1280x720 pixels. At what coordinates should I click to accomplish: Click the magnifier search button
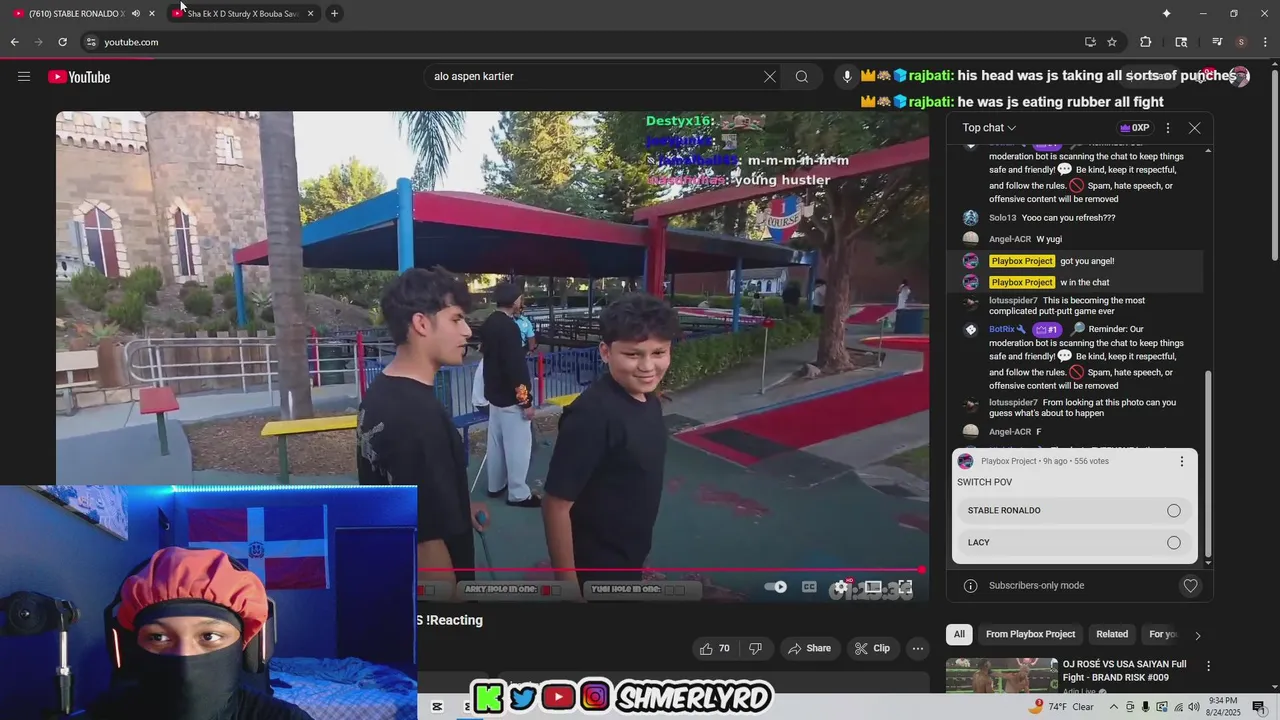point(802,77)
